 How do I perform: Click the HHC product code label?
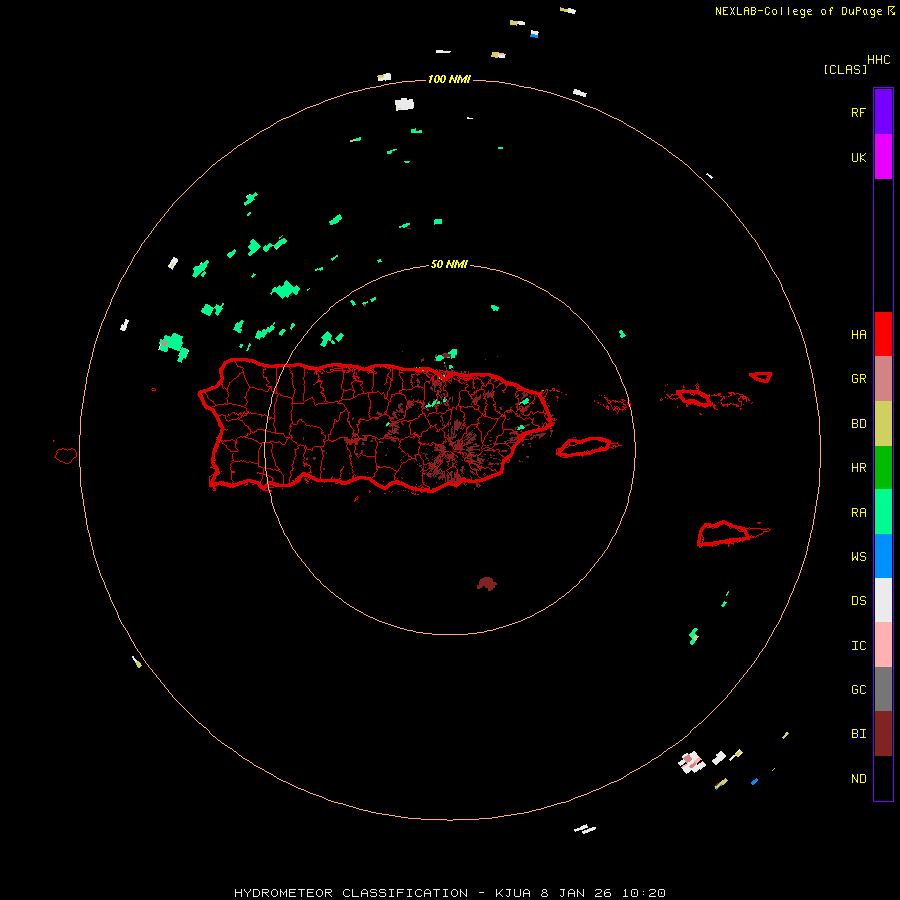(x=879, y=60)
